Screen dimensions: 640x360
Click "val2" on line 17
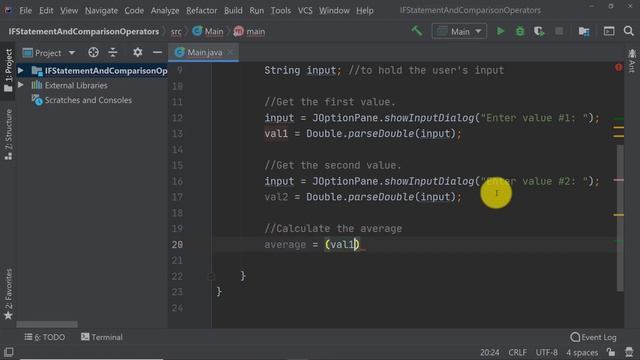(276, 197)
